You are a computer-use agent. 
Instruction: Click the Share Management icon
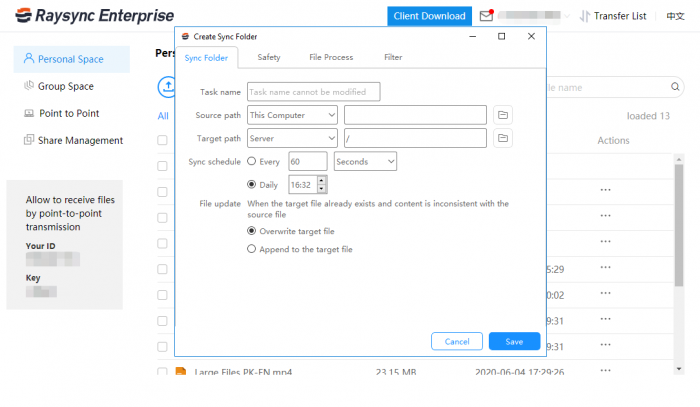coord(29,140)
